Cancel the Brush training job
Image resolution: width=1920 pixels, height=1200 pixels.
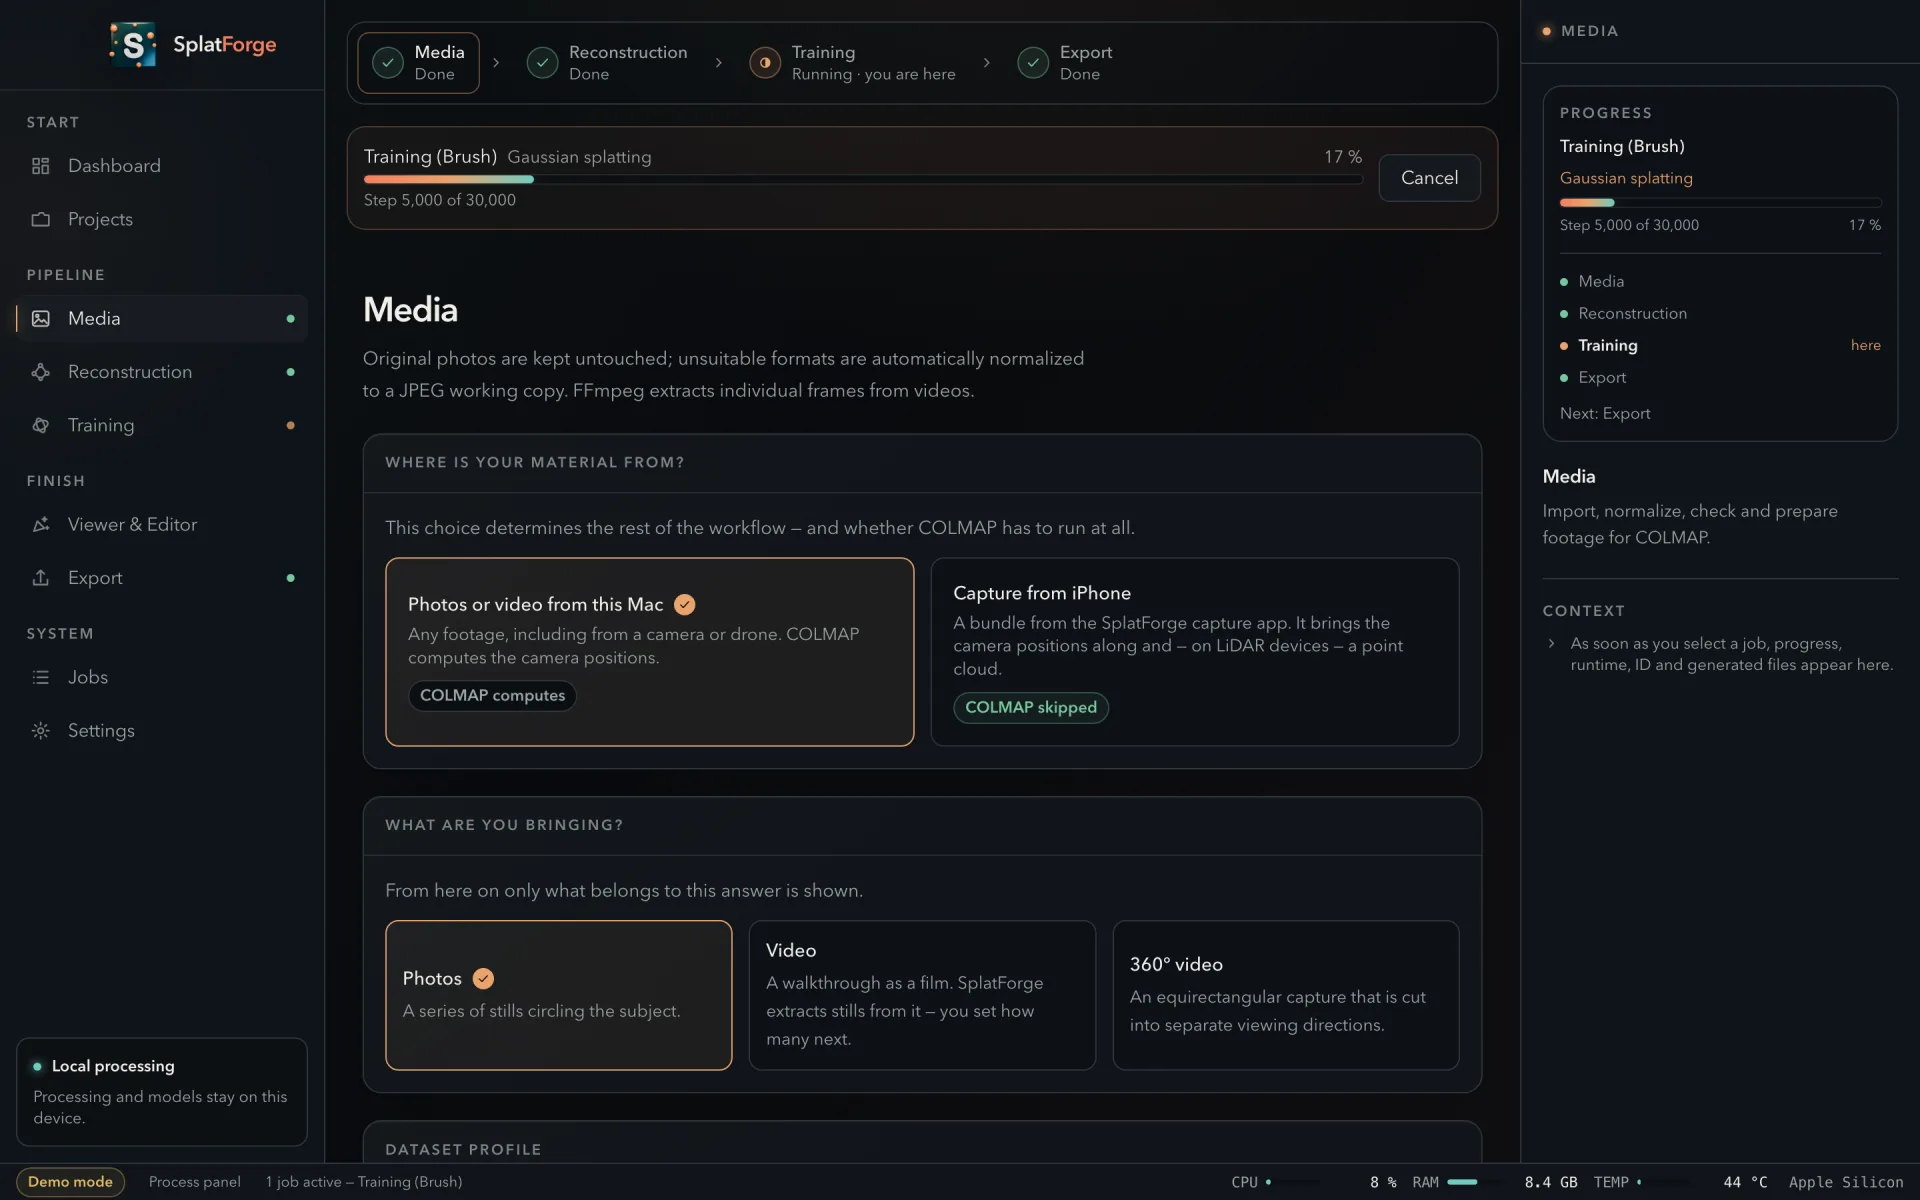(1429, 178)
